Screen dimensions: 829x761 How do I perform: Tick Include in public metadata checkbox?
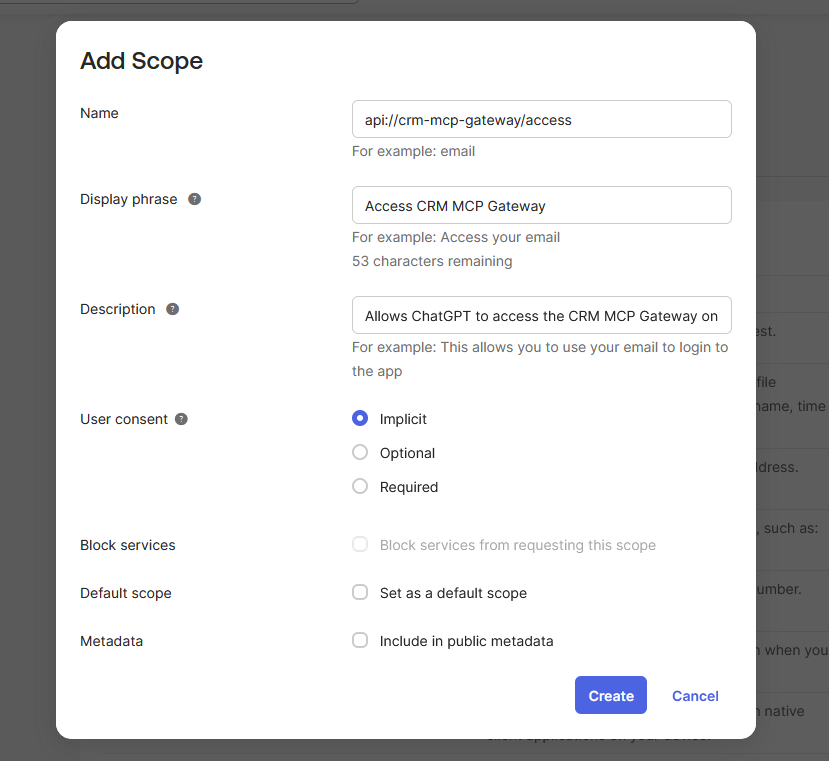coord(360,640)
